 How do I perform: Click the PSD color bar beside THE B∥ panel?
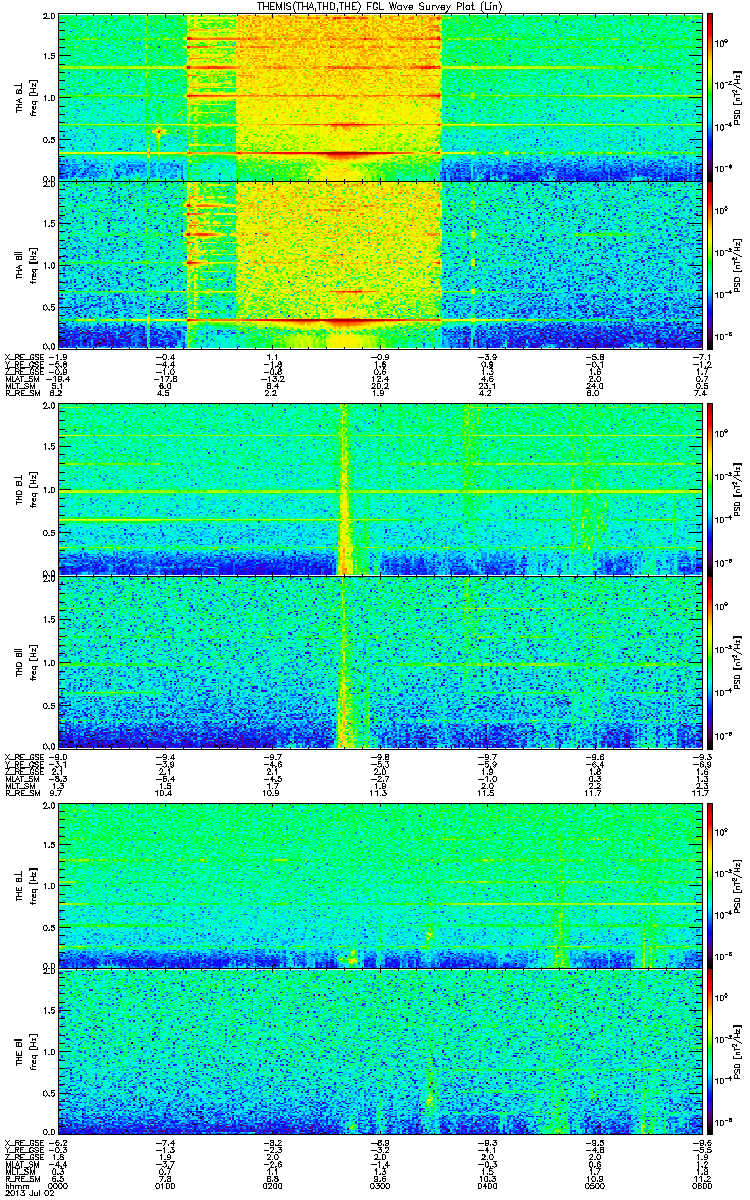[x=710, y=1053]
